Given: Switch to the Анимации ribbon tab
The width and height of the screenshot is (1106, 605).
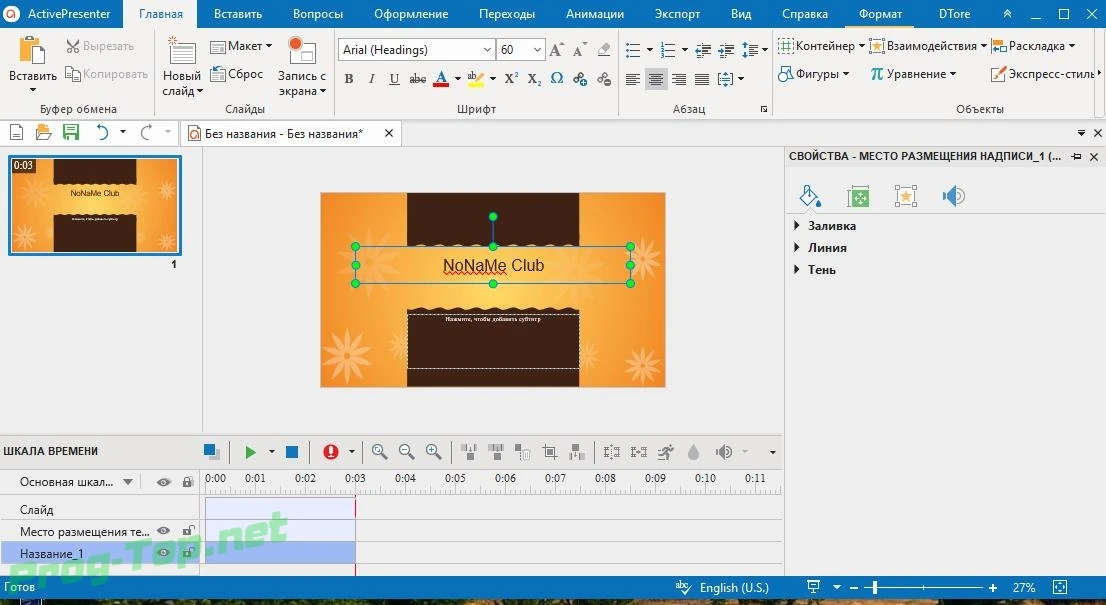Looking at the screenshot, I should [595, 14].
